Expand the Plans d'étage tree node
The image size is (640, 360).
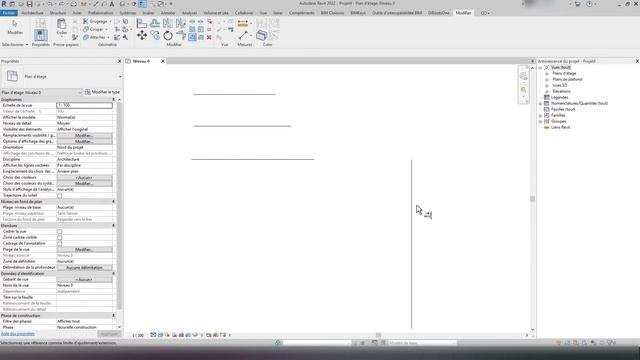click(547, 73)
